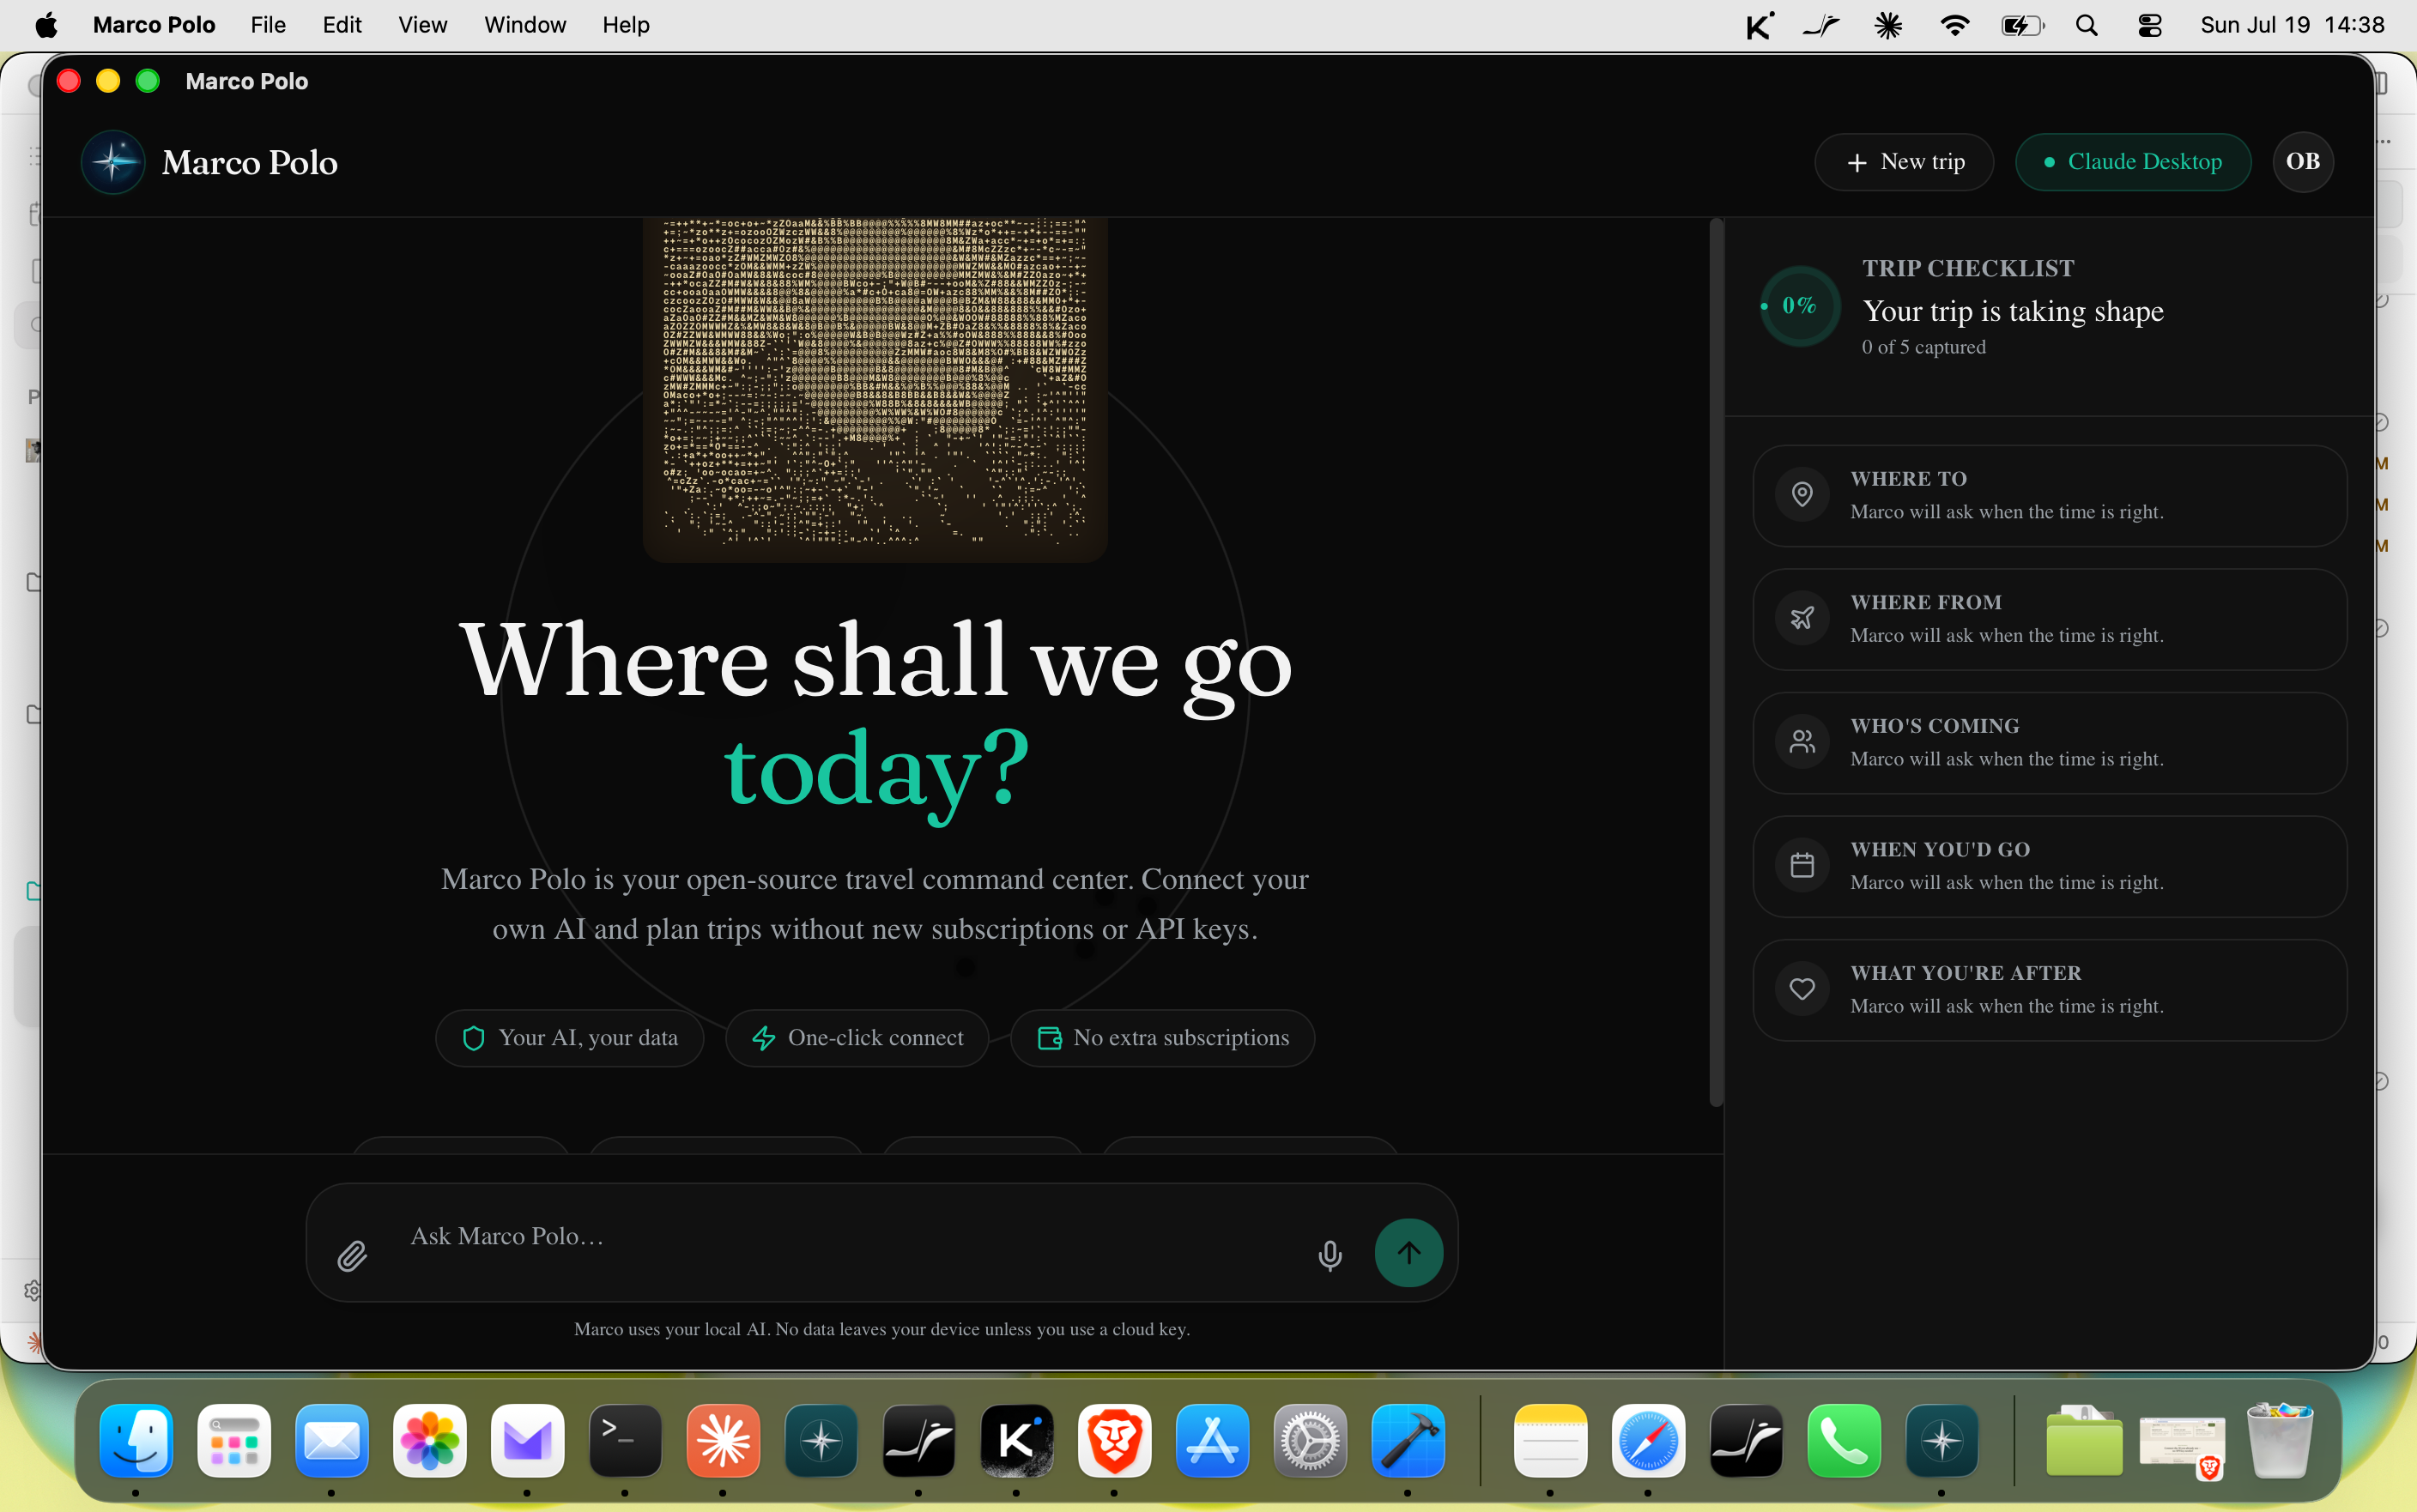Click the Your AI, your data chip
Image resolution: width=2417 pixels, height=1512 pixels.
click(570, 1038)
